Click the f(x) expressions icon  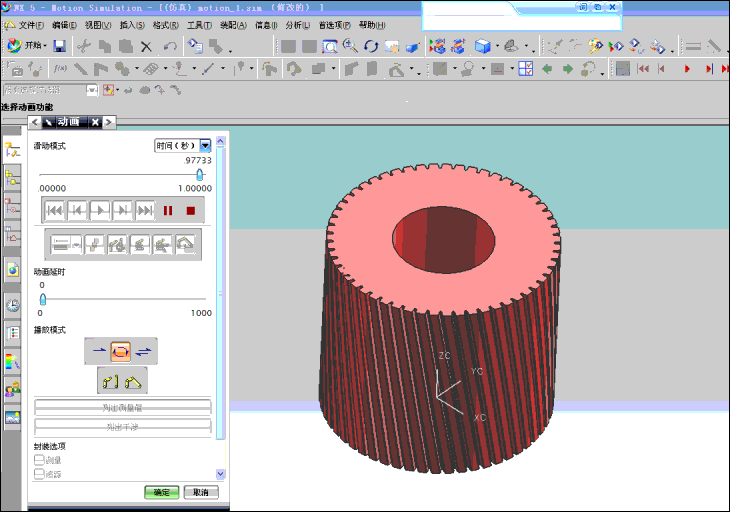(60, 69)
